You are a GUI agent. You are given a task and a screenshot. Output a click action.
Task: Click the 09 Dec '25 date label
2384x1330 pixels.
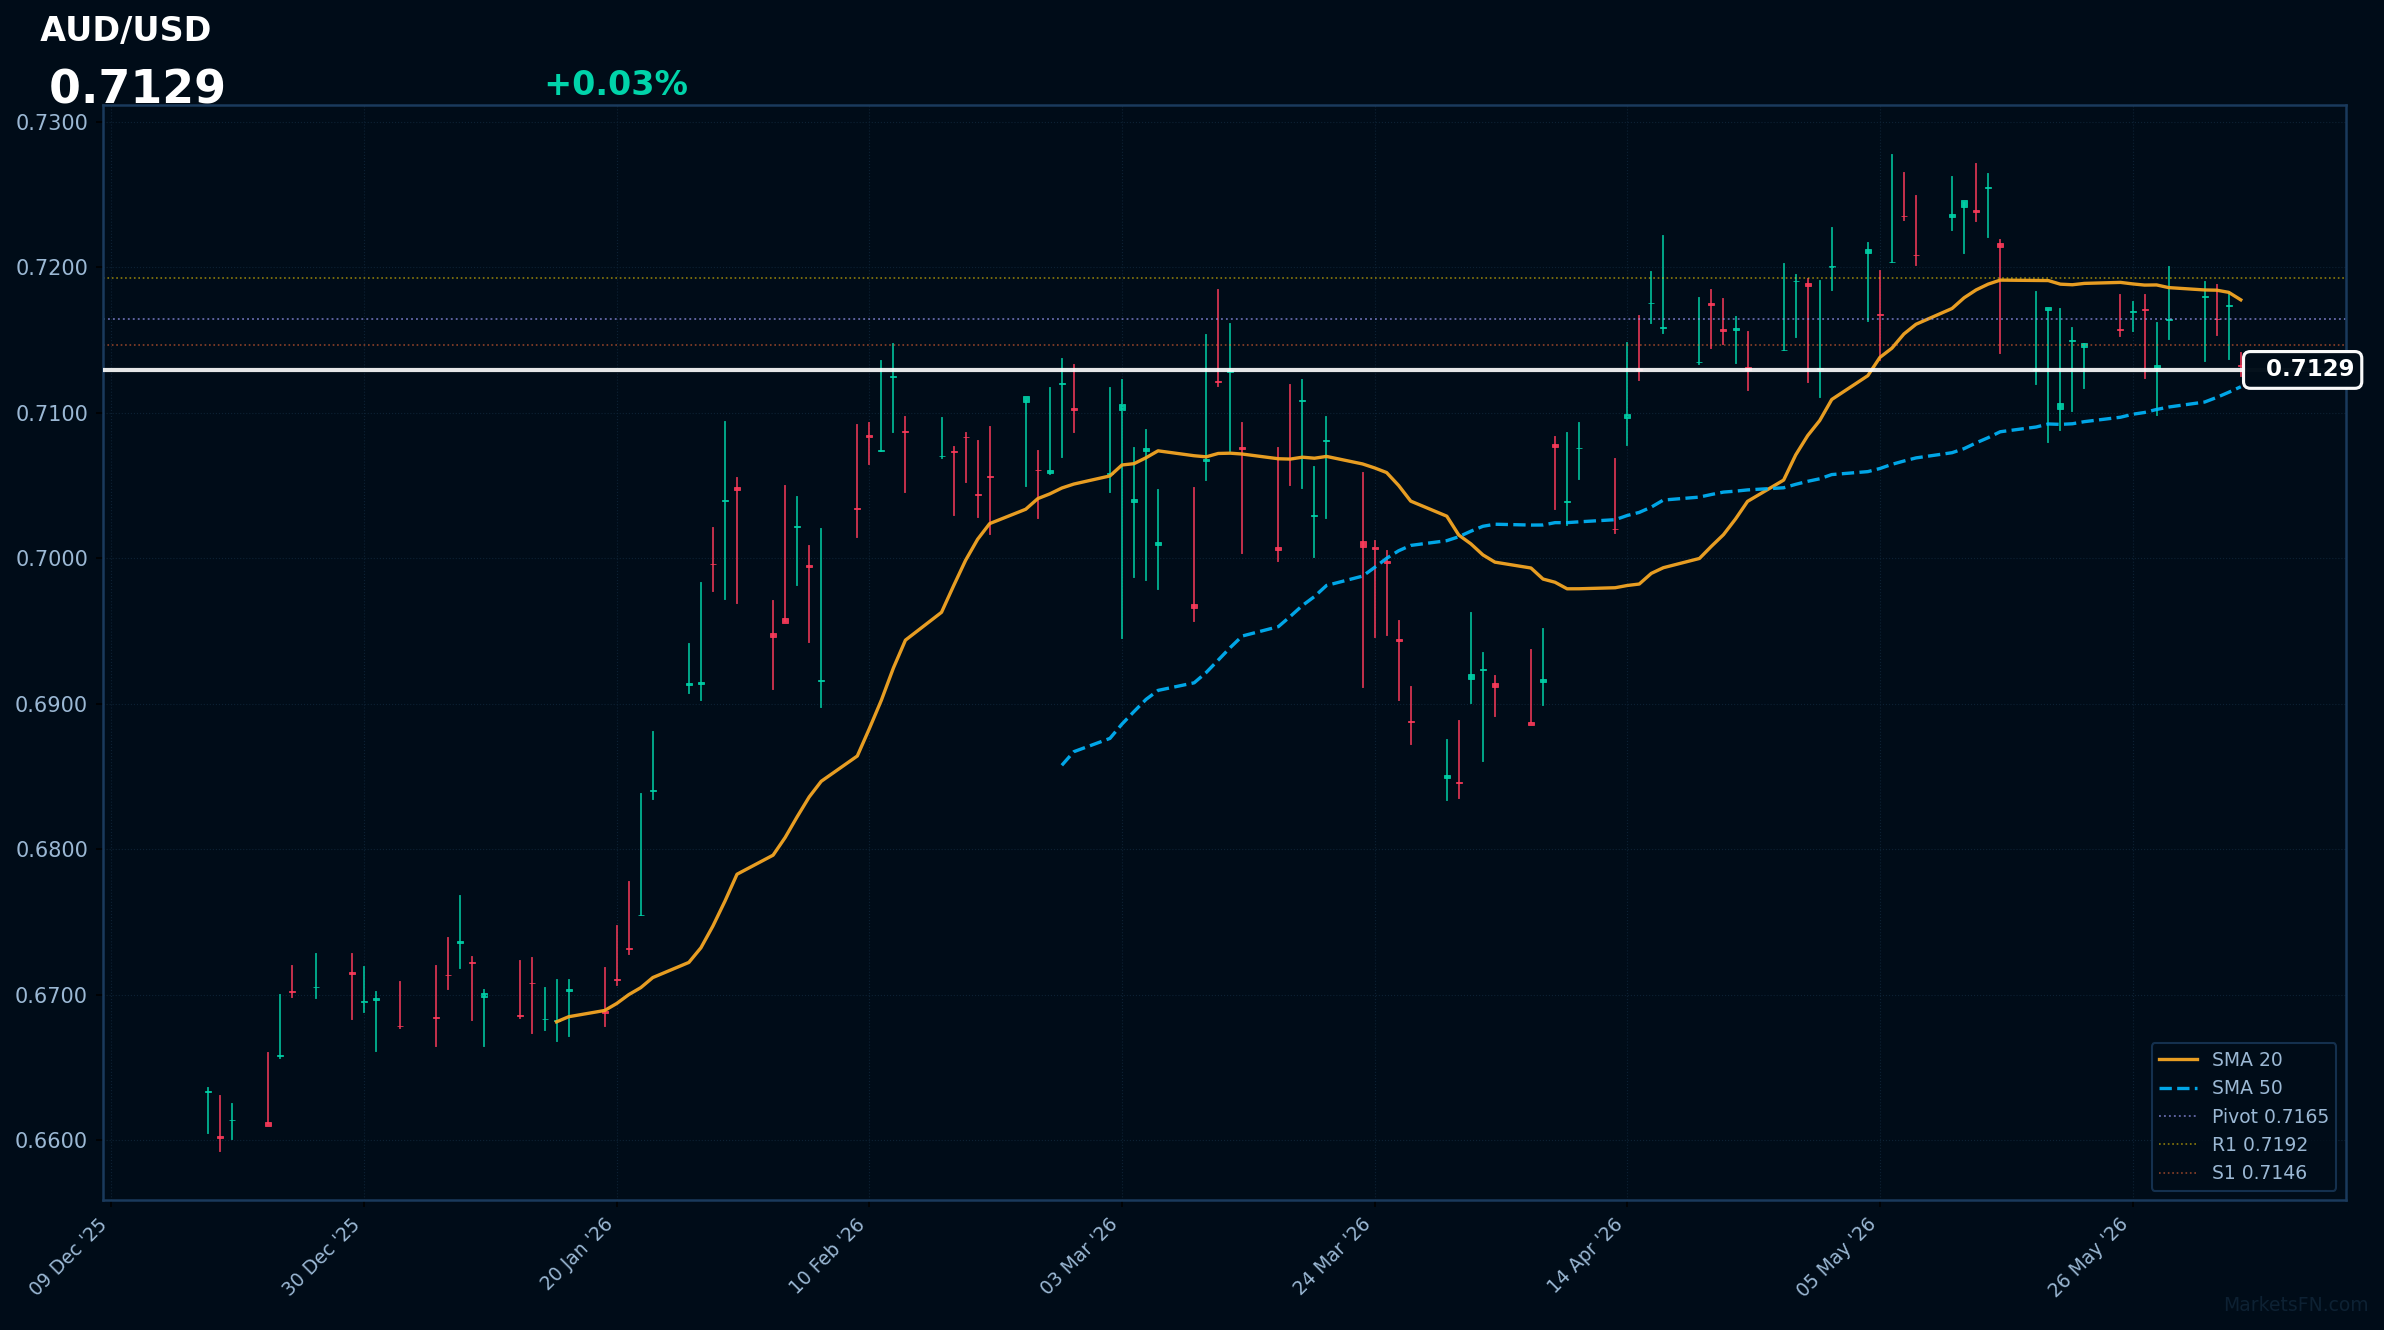coord(68,1256)
